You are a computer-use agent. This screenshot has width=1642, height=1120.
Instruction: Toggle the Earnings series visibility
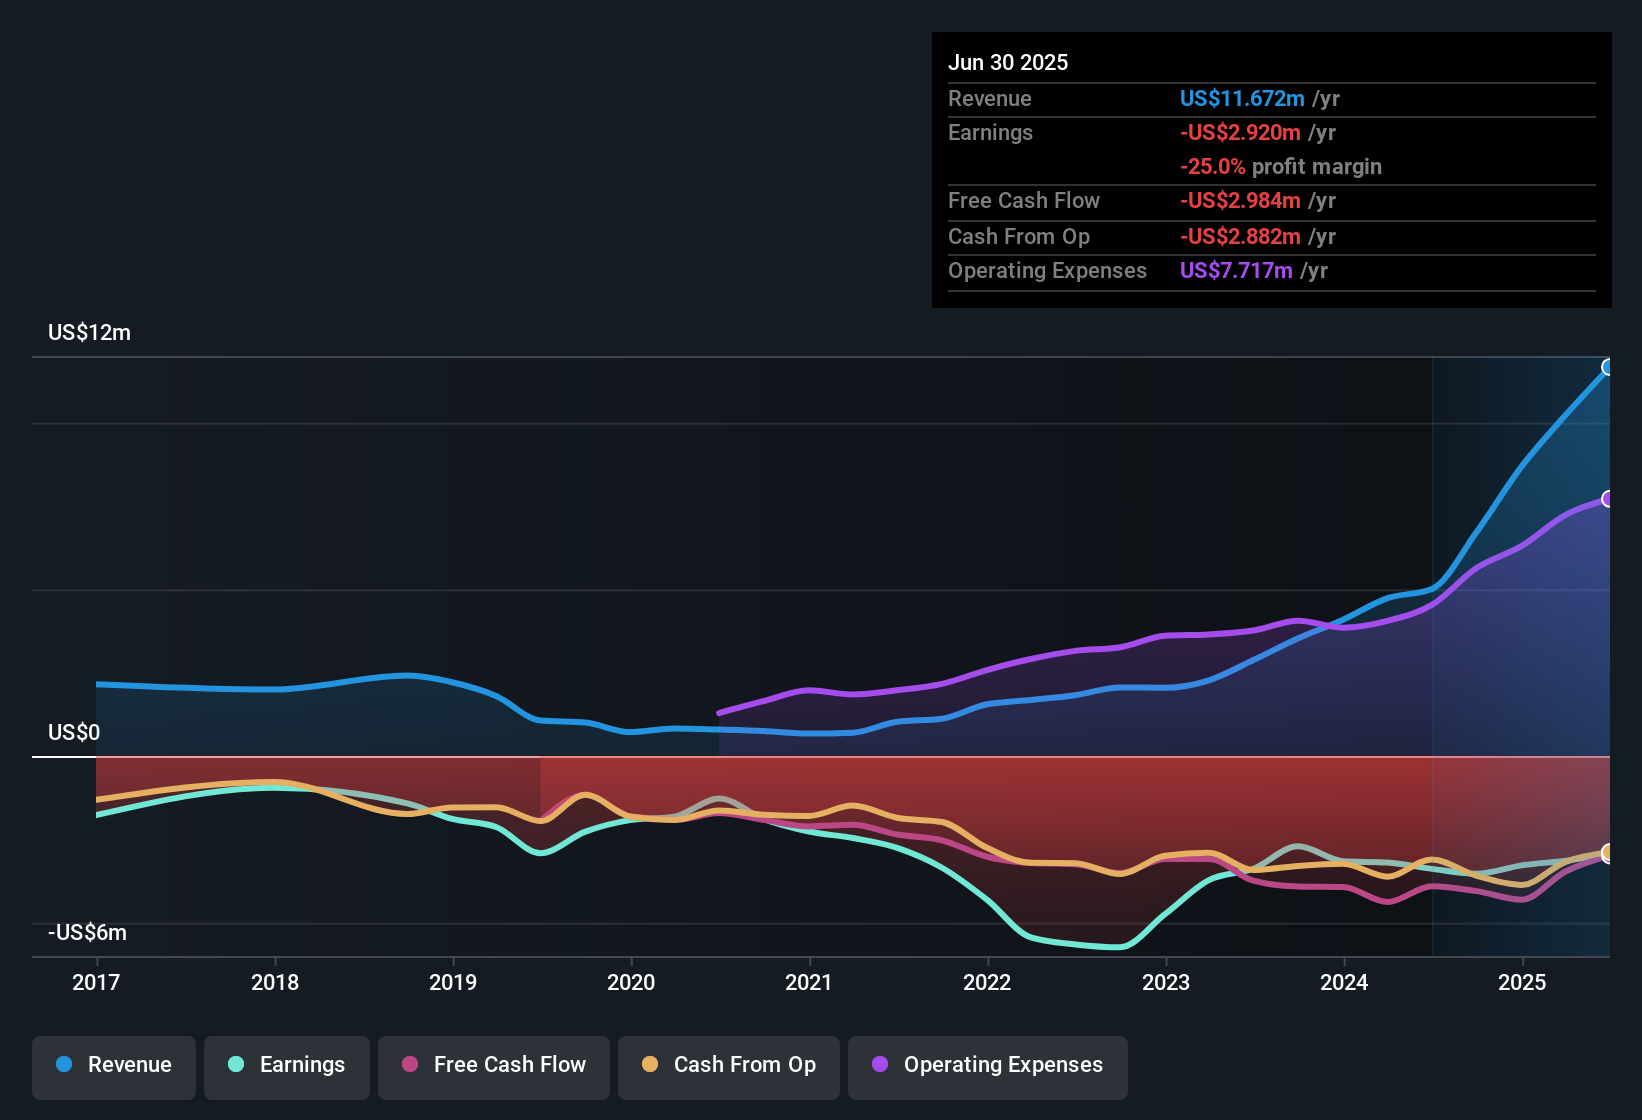pyautogui.click(x=287, y=1065)
